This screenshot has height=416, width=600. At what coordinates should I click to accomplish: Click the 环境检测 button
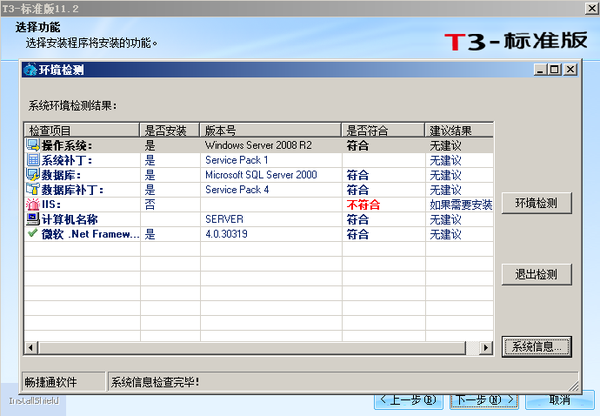[x=536, y=203]
